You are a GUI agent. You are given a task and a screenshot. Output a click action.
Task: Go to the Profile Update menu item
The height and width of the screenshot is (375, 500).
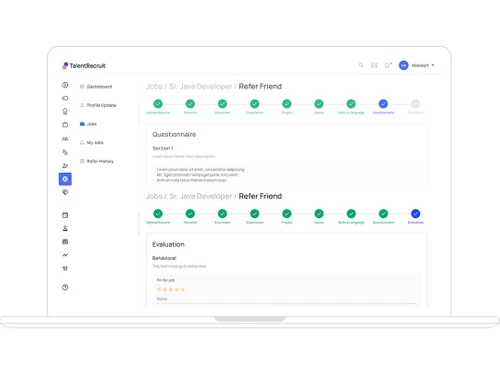coord(98,105)
